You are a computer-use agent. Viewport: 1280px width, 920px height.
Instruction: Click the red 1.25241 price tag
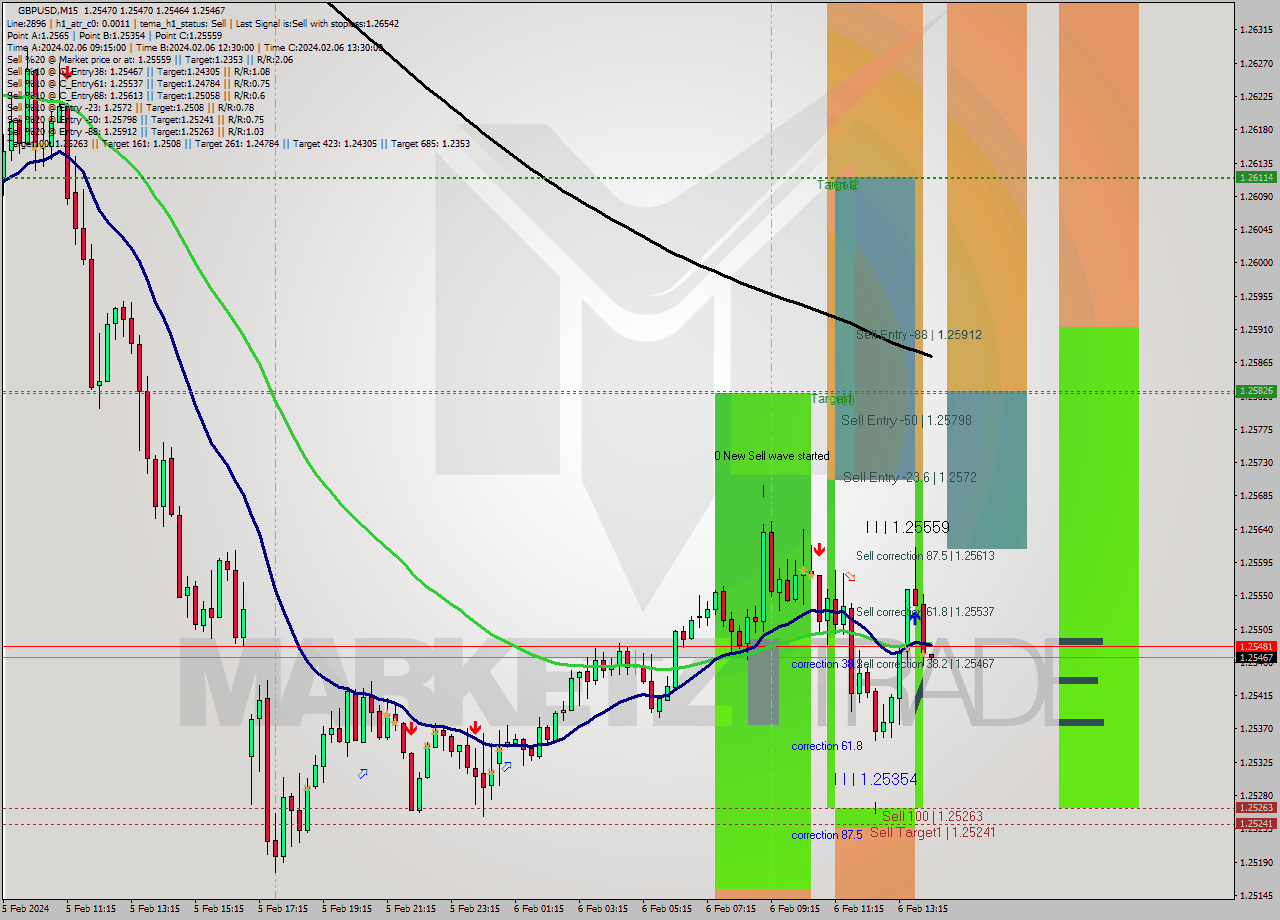click(1257, 824)
